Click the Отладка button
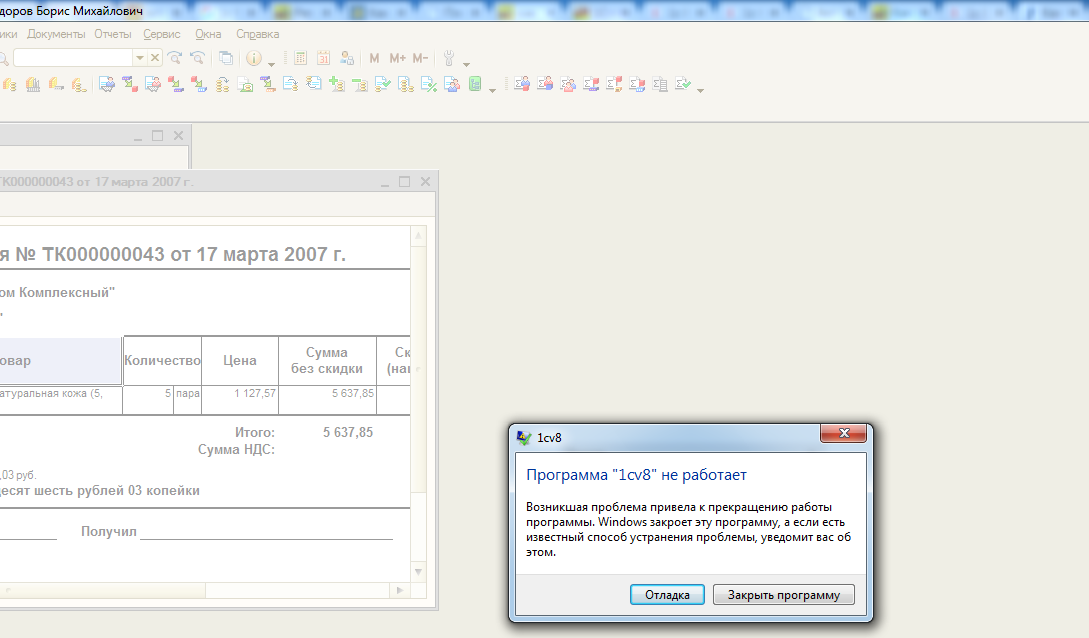Image resolution: width=1089 pixels, height=638 pixels. click(x=667, y=595)
